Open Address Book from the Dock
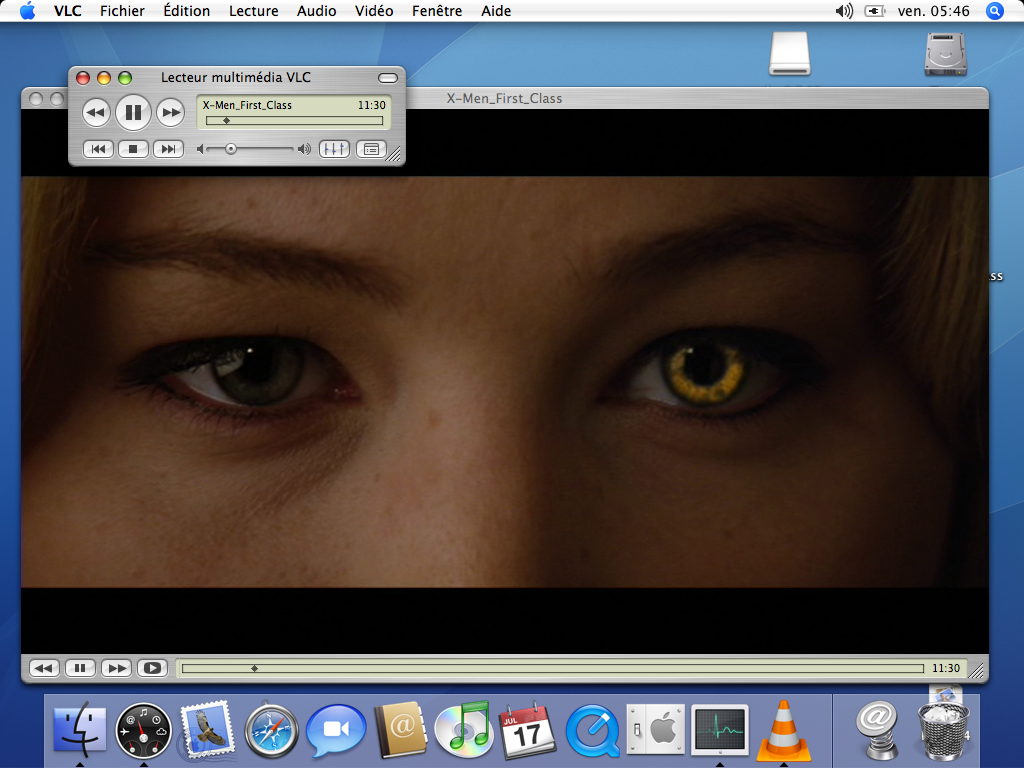 [400, 729]
